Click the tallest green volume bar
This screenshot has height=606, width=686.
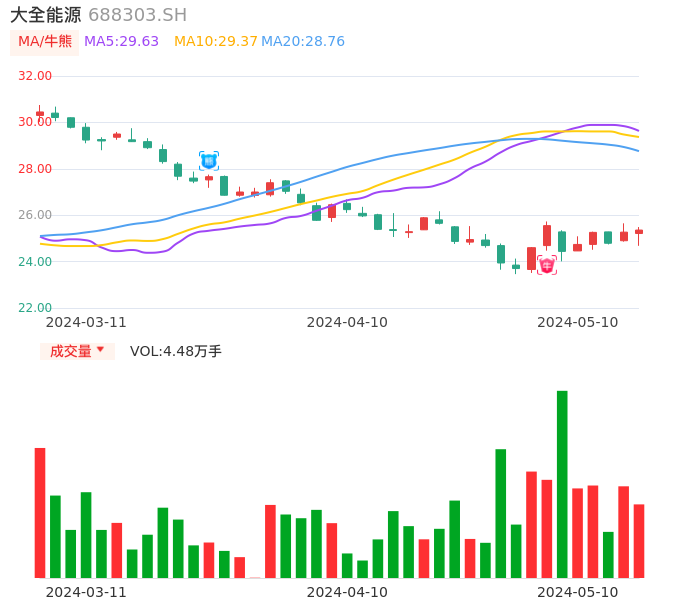click(562, 484)
